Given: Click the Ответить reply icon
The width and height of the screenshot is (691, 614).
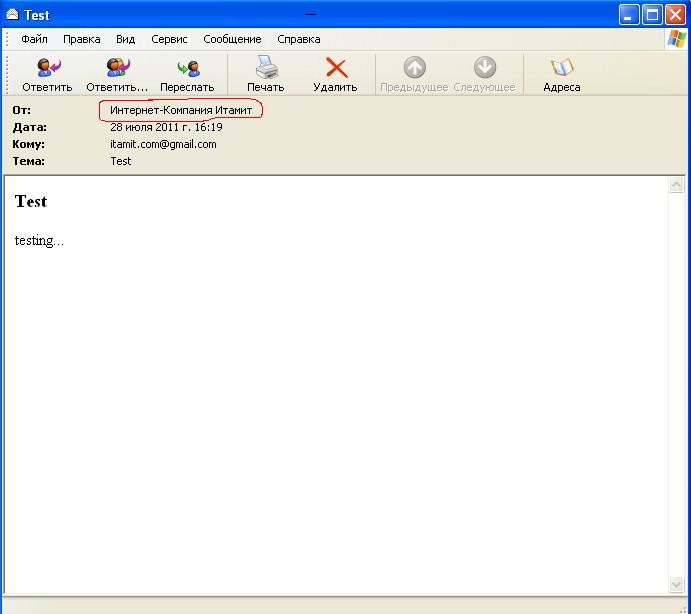Looking at the screenshot, I should click(x=48, y=68).
